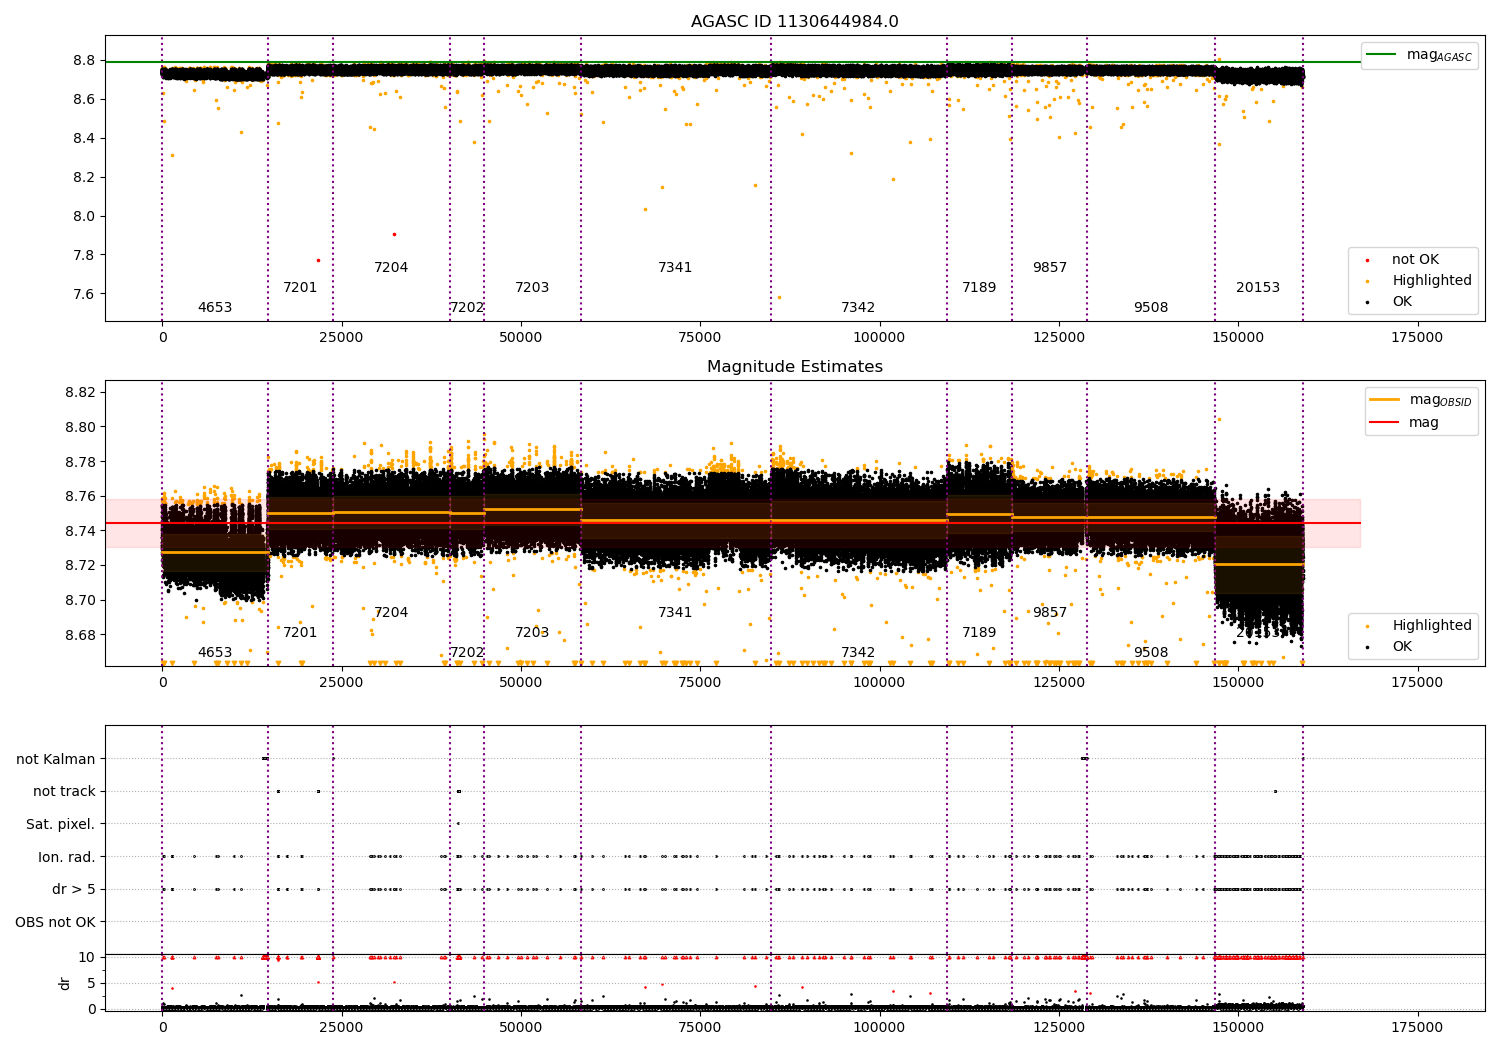Click obsid label 4653 in Magnitude Estimates plot

click(x=215, y=653)
